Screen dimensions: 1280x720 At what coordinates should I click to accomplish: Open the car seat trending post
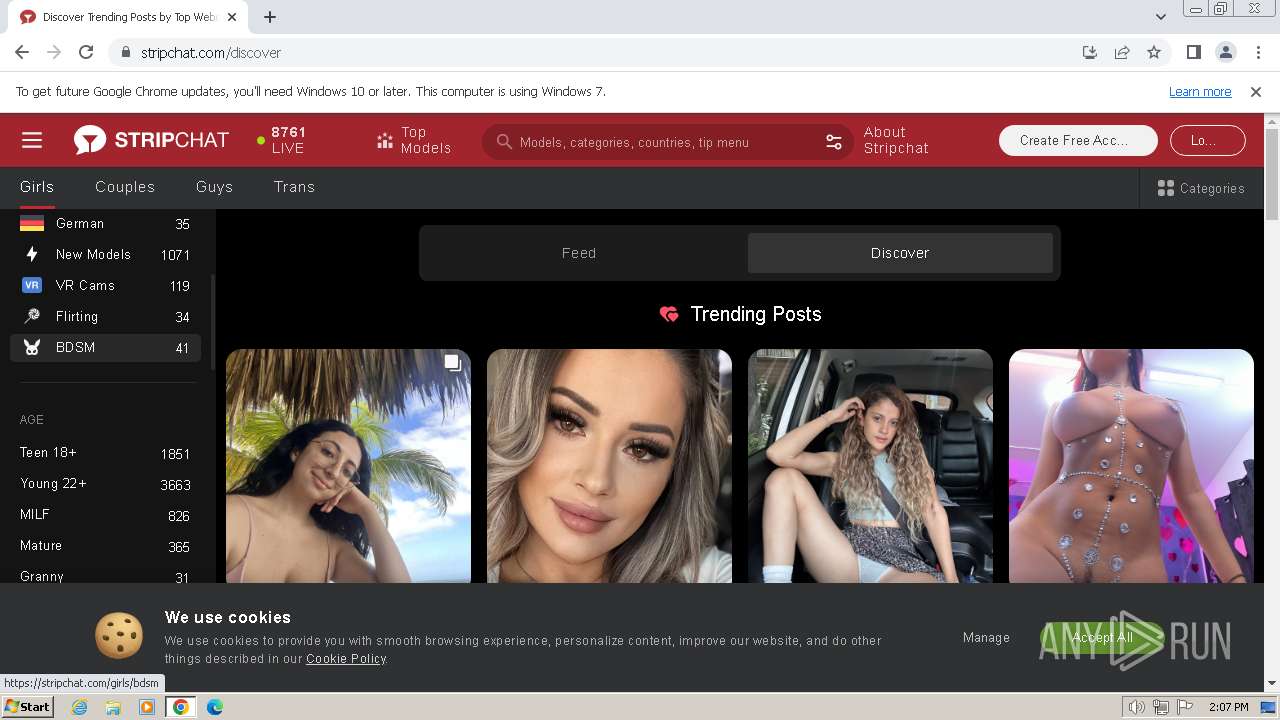(870, 466)
